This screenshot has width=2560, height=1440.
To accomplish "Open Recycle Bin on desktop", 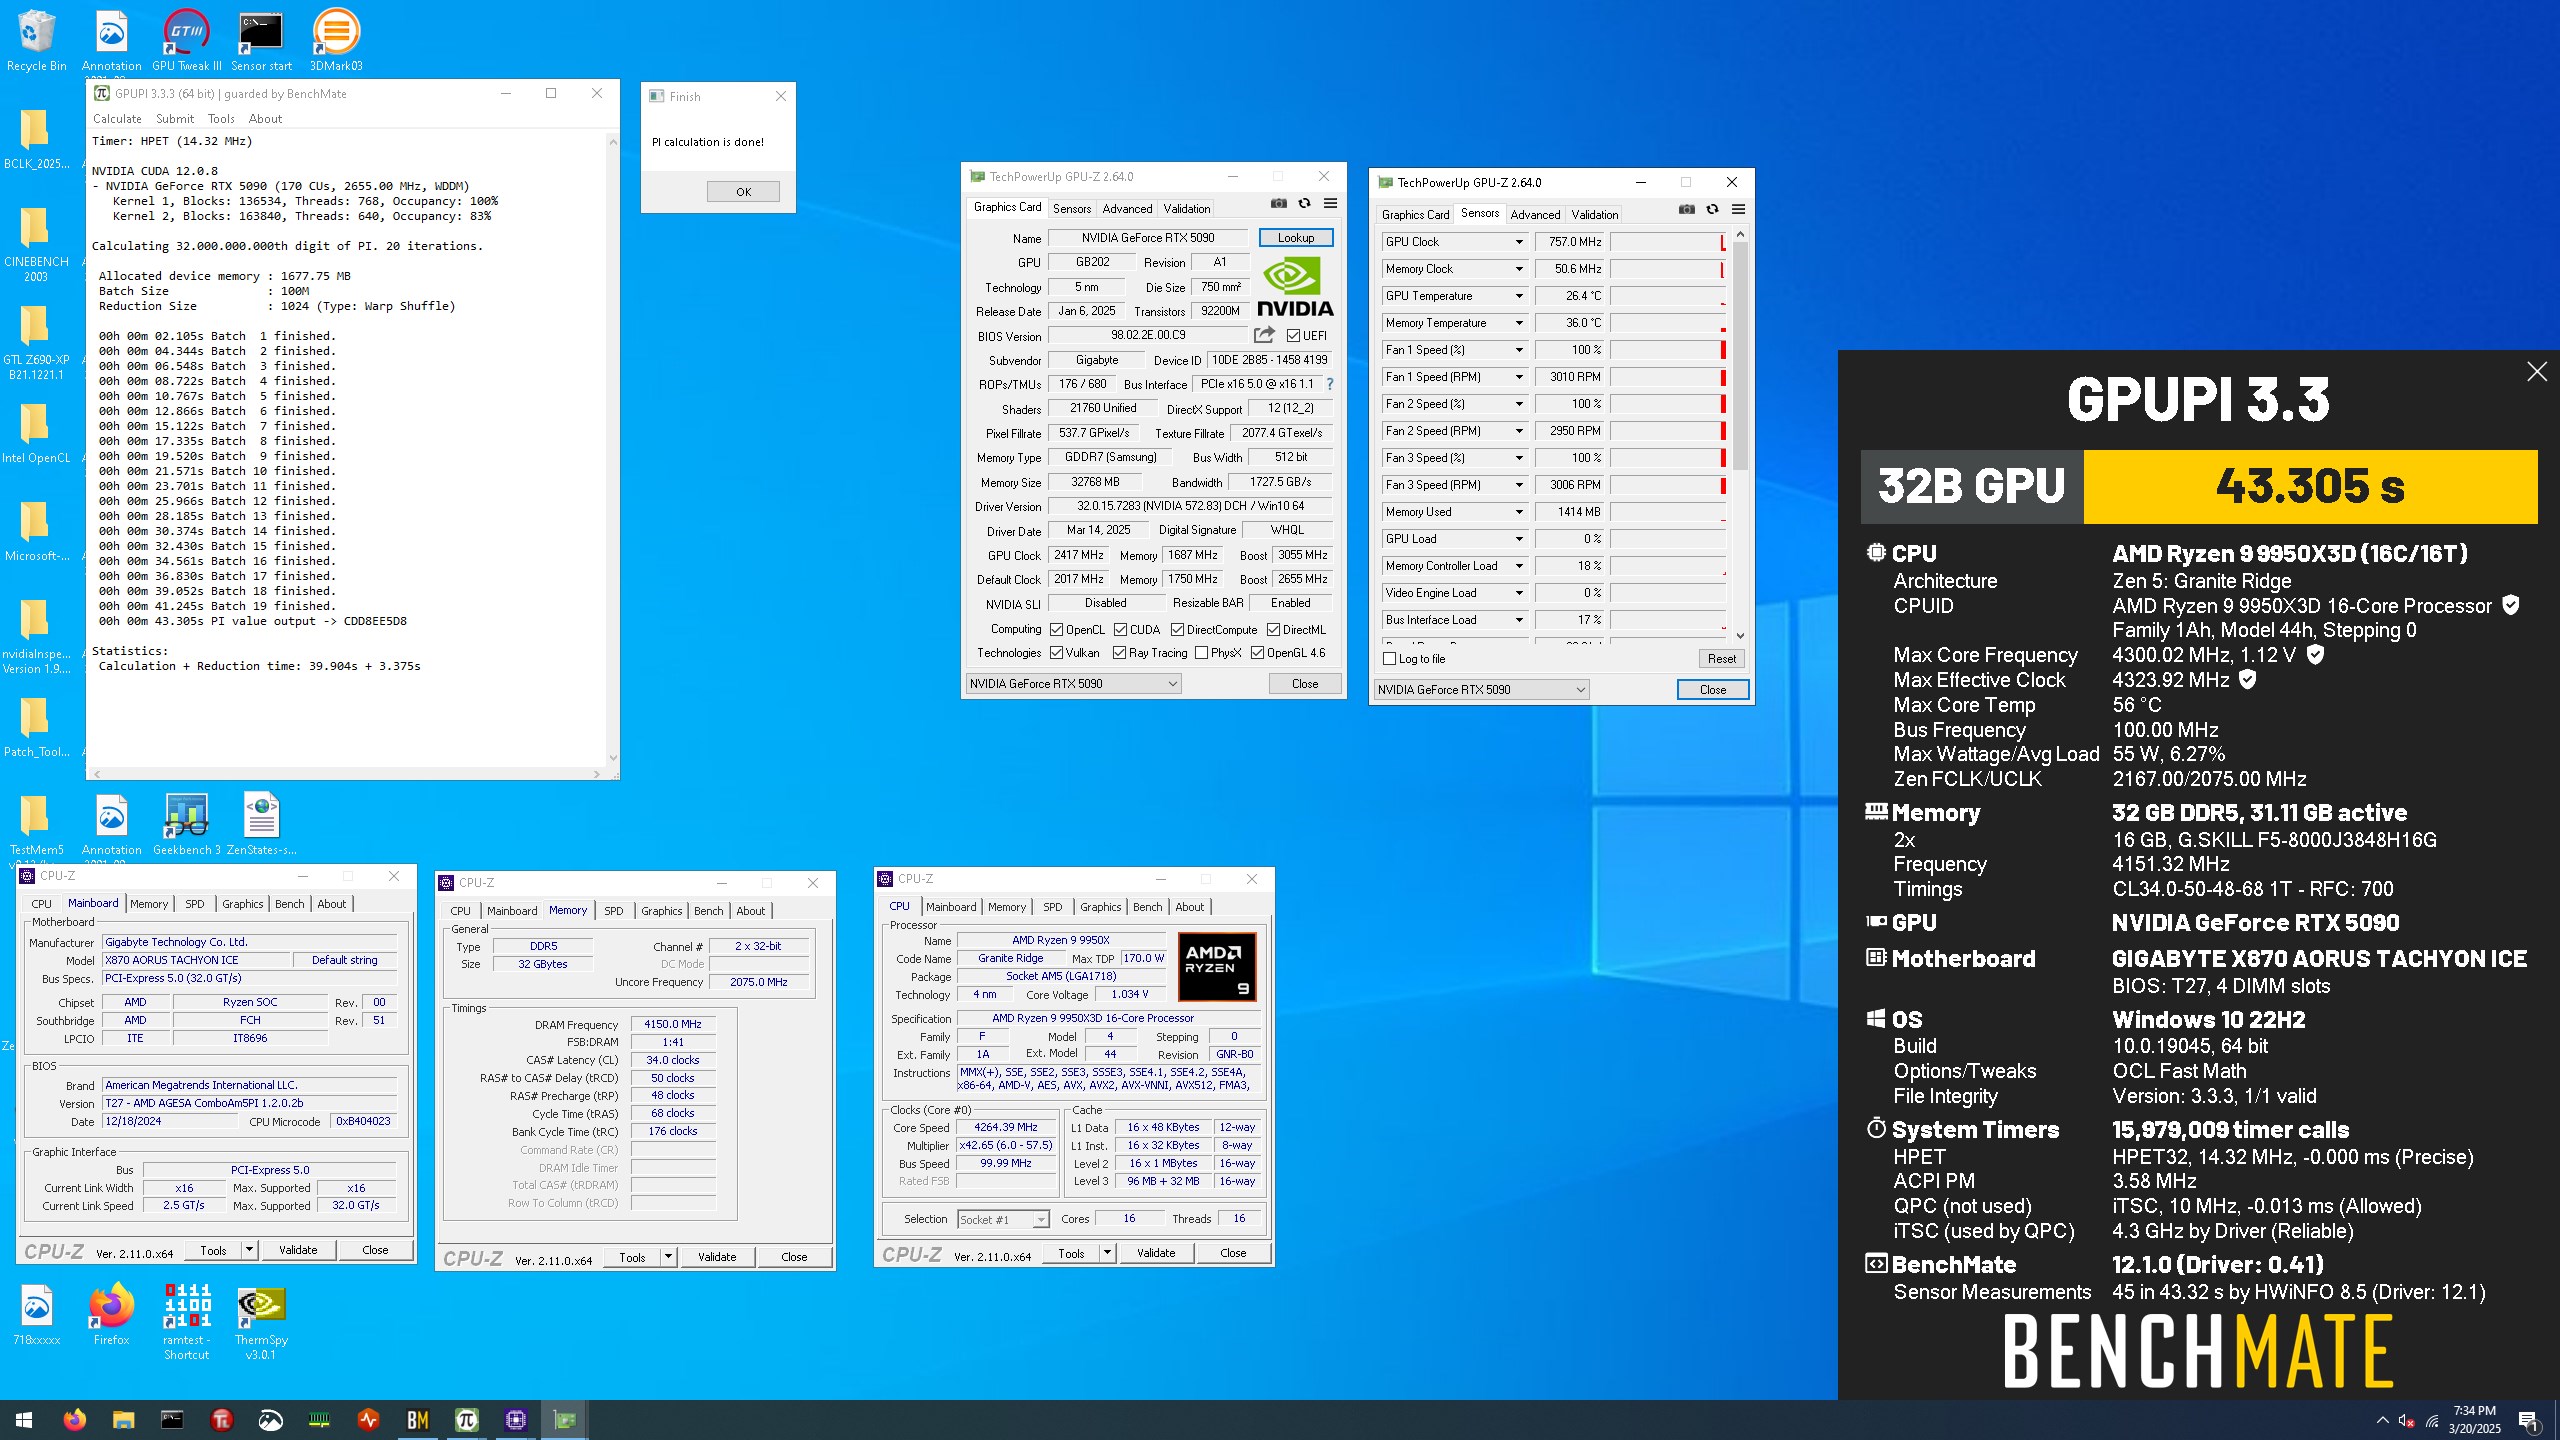I will pos(37,40).
